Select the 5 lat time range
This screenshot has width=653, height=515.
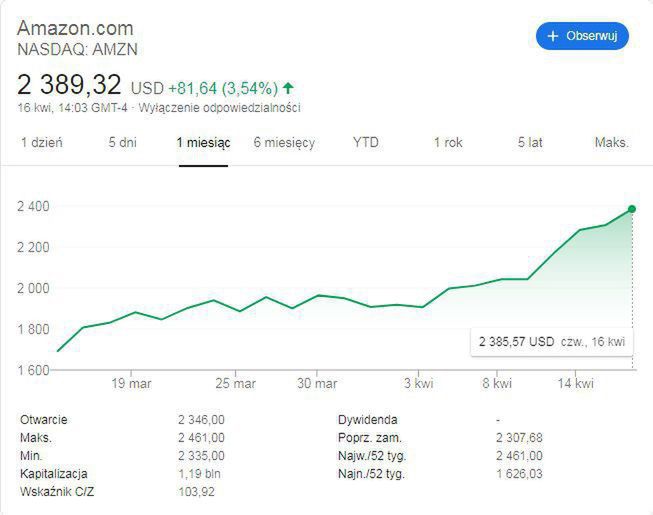click(530, 142)
